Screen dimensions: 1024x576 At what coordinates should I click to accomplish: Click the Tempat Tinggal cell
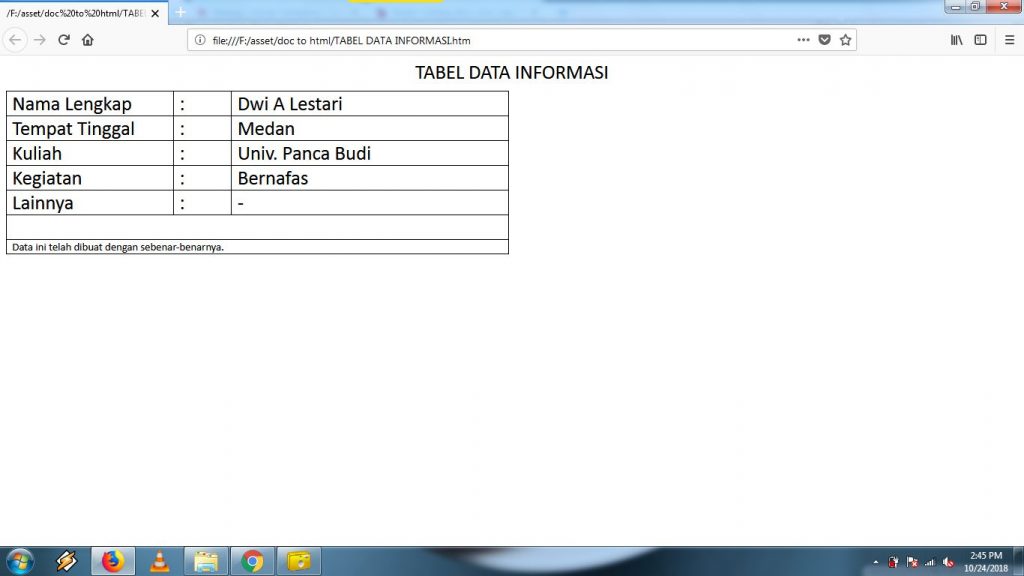[x=89, y=129]
